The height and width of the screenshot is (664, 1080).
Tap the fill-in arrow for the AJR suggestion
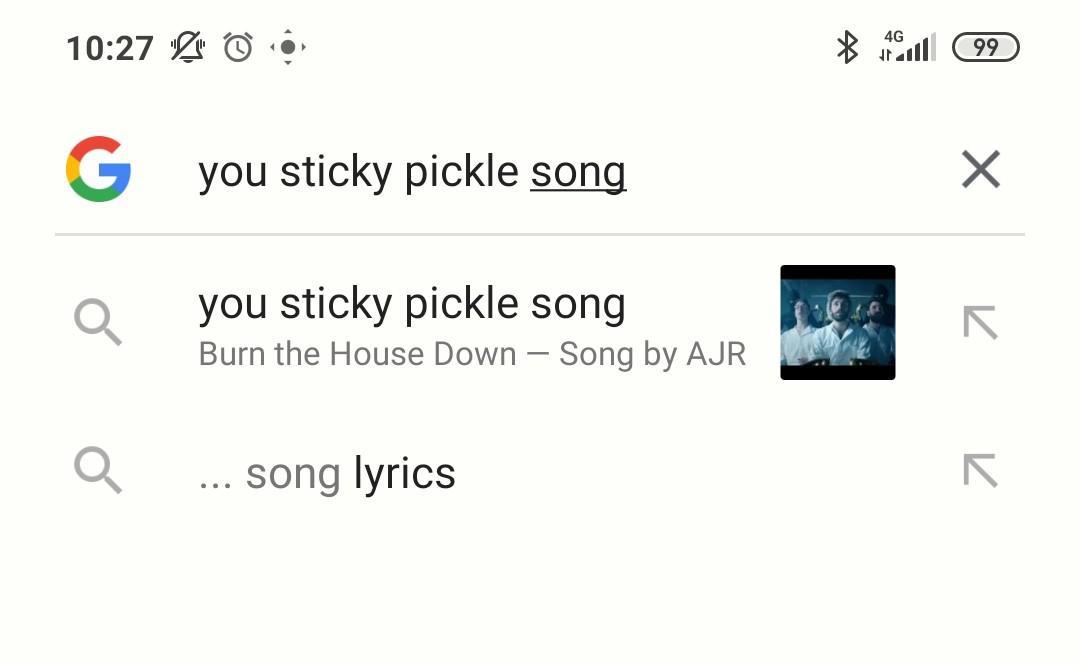pyautogui.click(x=980, y=322)
